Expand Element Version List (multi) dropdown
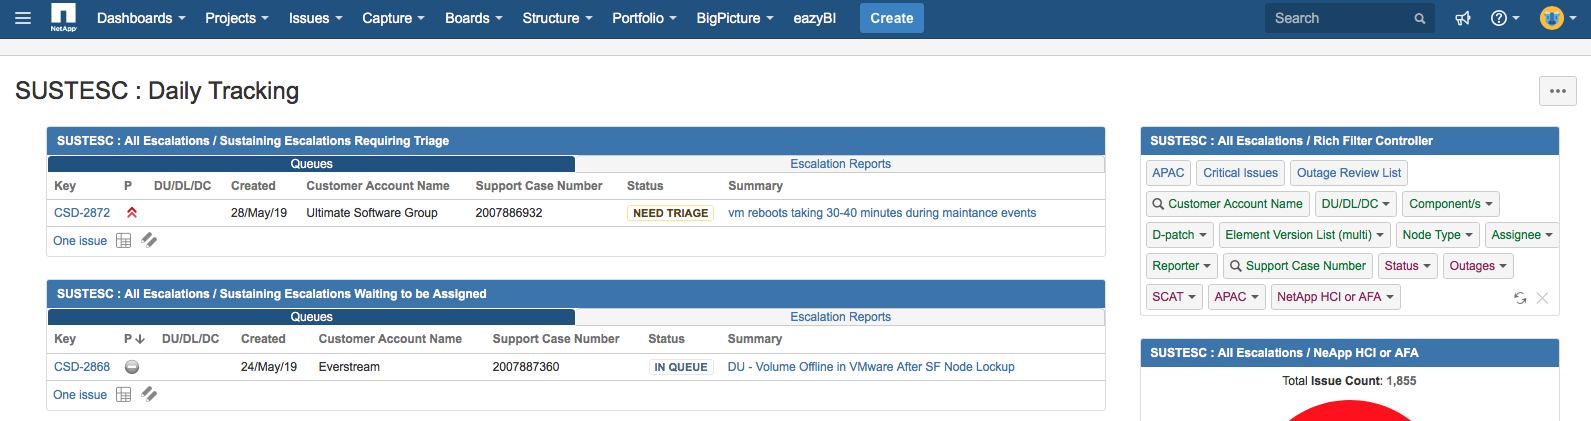The height and width of the screenshot is (421, 1591). pos(1305,235)
